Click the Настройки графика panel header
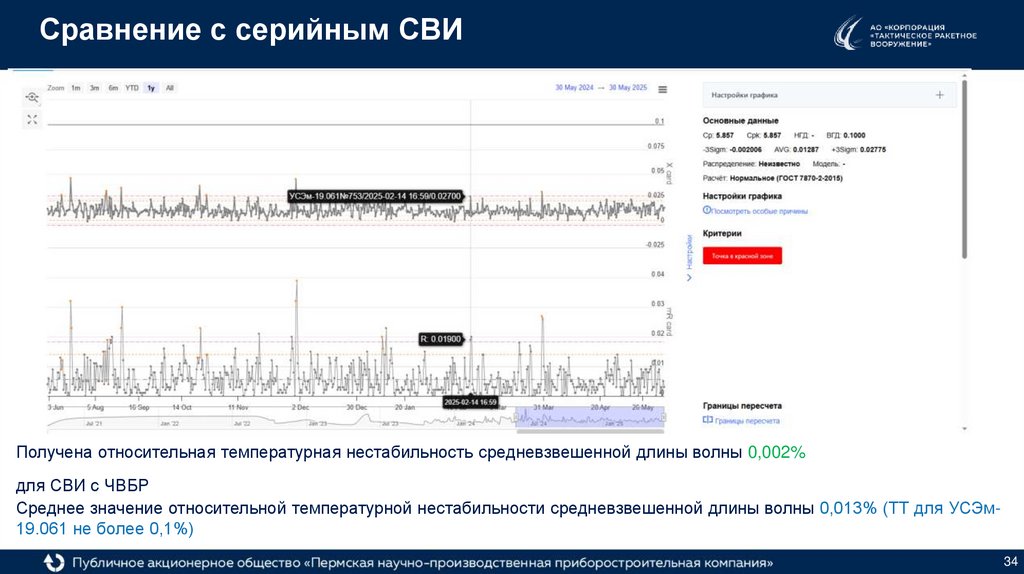Viewport: 1024px width, 574px height. (x=829, y=95)
